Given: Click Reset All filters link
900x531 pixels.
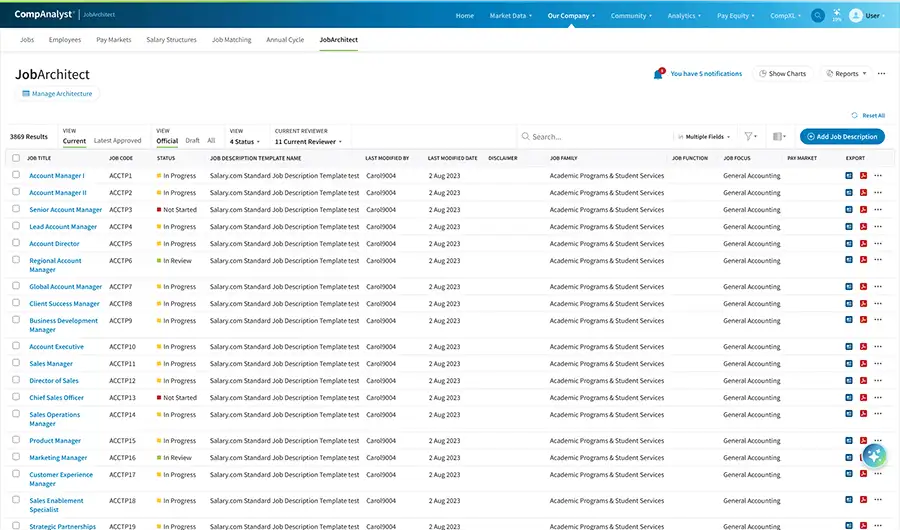Looking at the screenshot, I should [868, 115].
